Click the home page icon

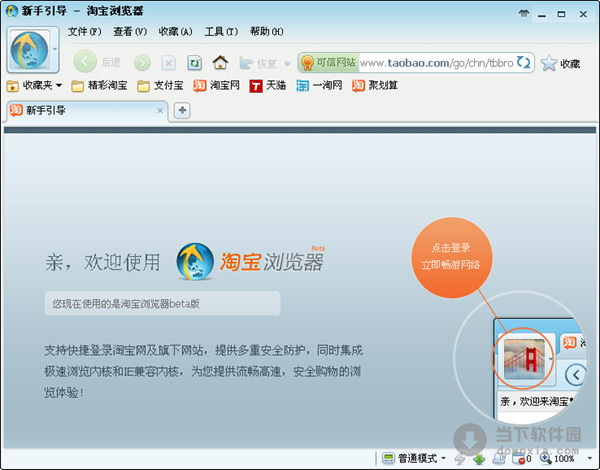coord(220,62)
